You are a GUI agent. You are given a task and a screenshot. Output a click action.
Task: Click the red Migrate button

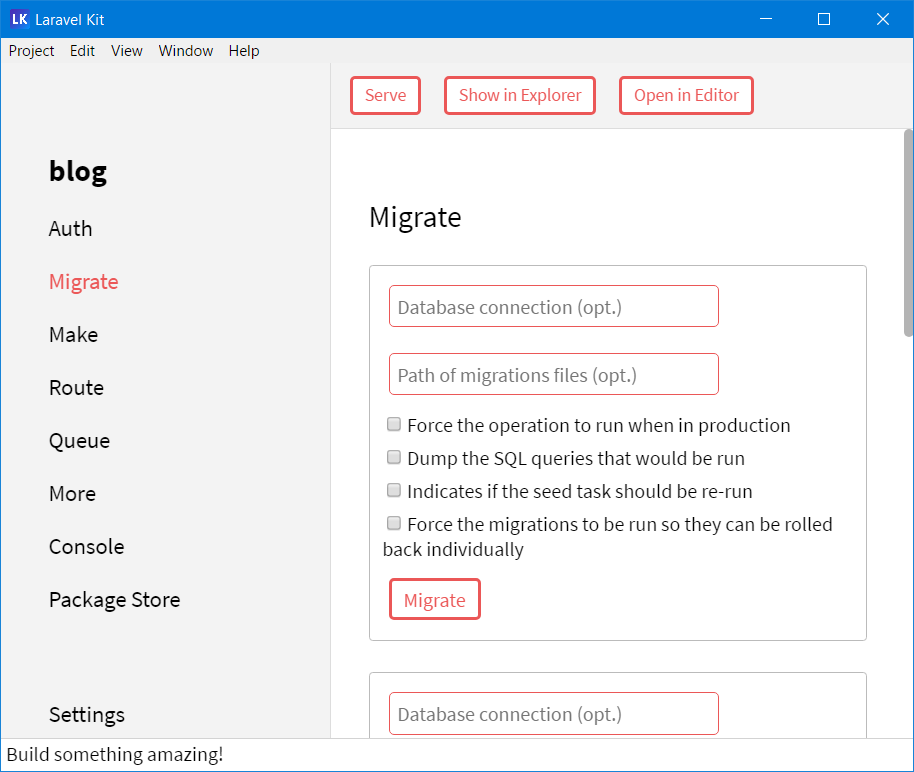click(434, 600)
